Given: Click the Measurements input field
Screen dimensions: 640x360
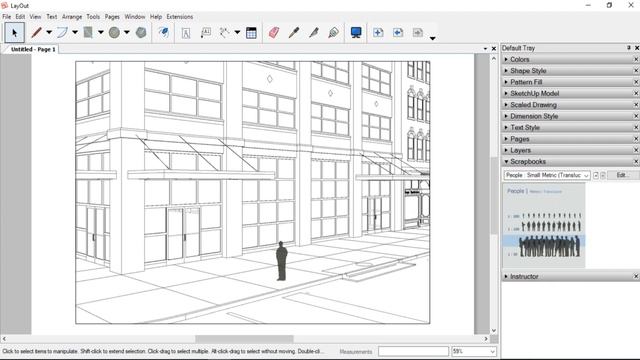Looking at the screenshot, I should coord(413,351).
